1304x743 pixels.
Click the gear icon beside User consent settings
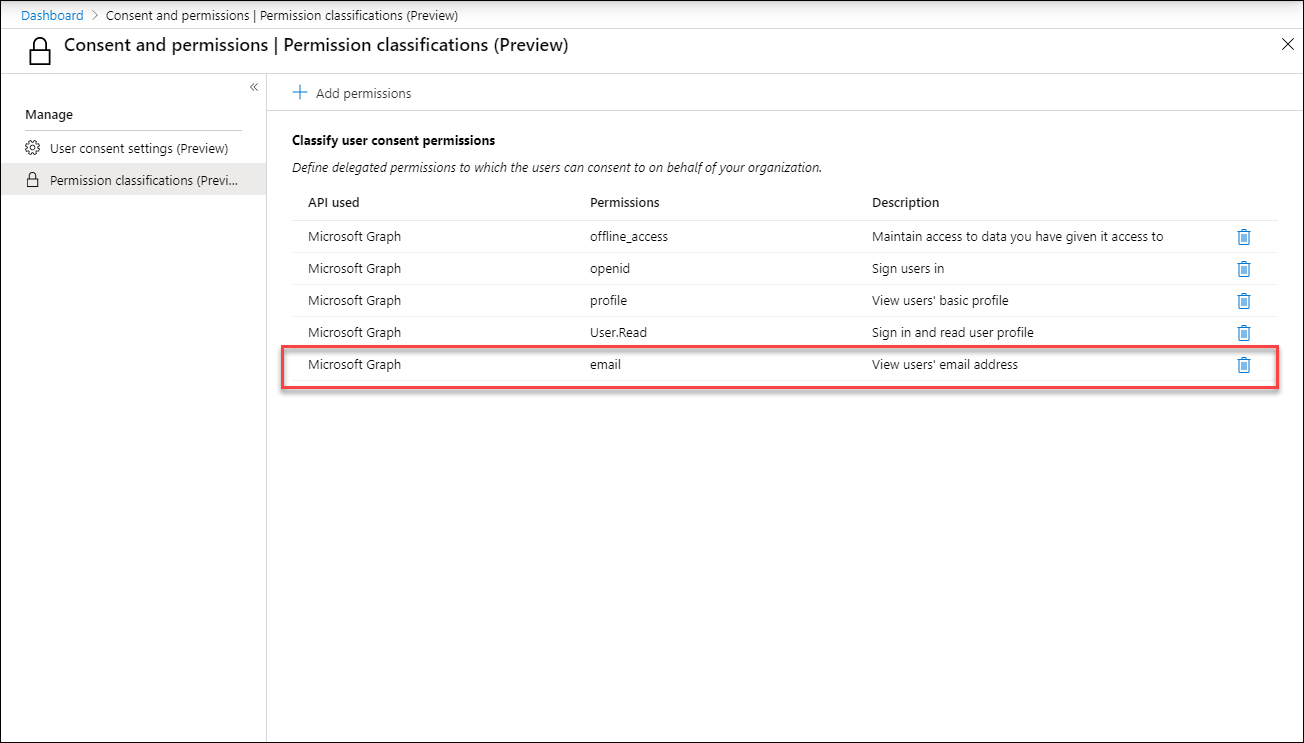[x=32, y=148]
